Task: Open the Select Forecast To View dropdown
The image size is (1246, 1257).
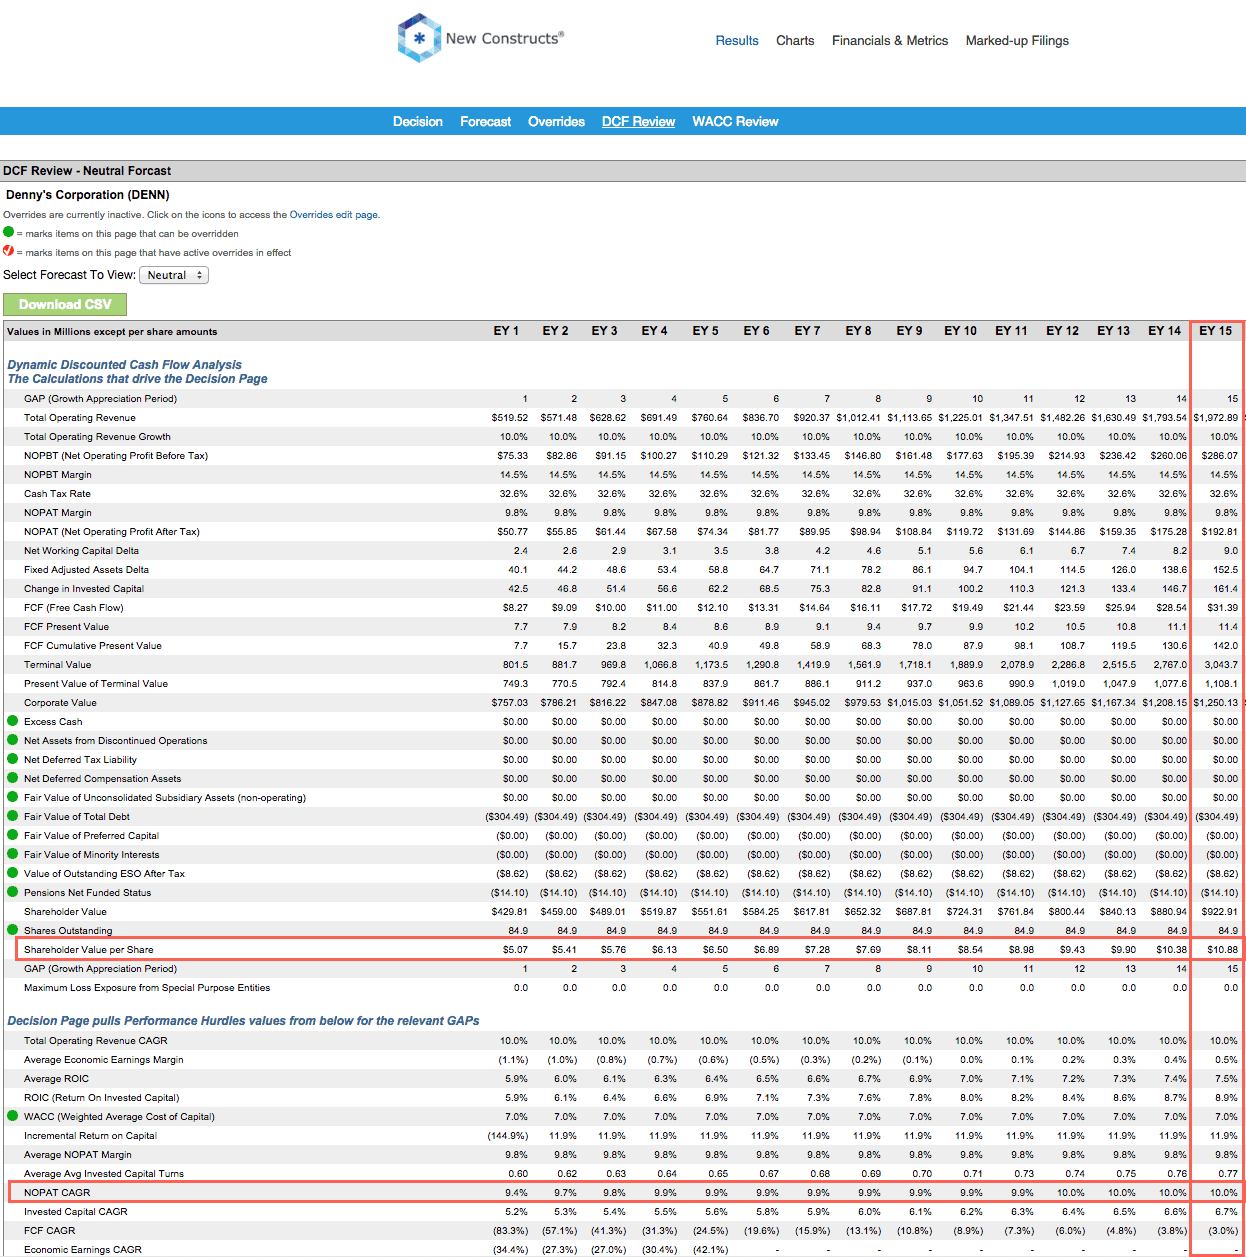Action: [174, 275]
